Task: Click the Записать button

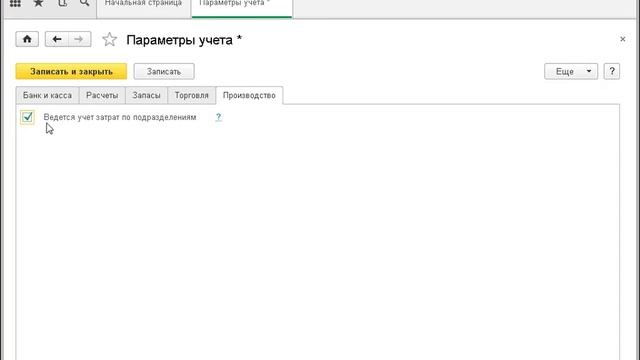Action: pyautogui.click(x=164, y=71)
